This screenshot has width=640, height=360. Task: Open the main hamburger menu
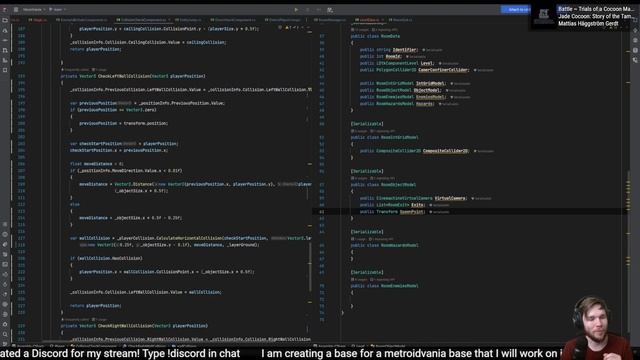(16, 9)
